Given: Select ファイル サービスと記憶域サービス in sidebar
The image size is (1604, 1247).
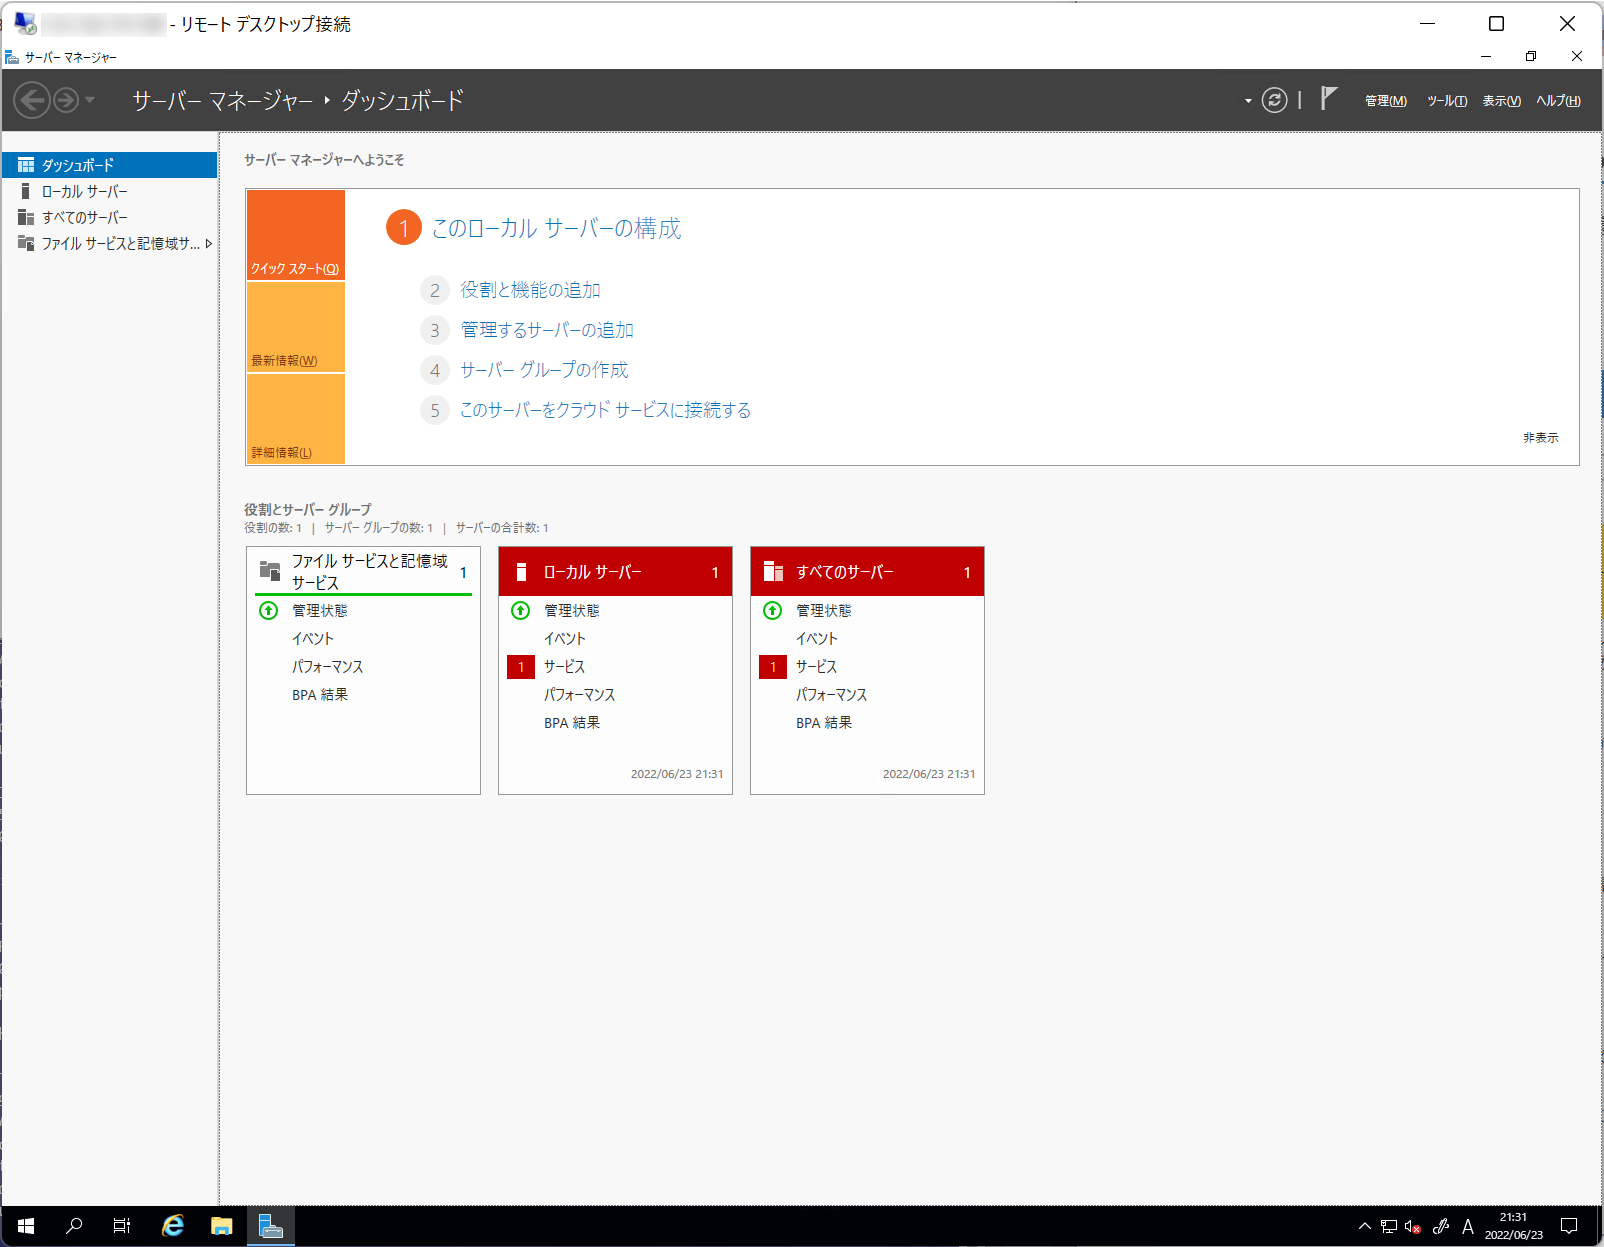Looking at the screenshot, I should pyautogui.click(x=109, y=243).
